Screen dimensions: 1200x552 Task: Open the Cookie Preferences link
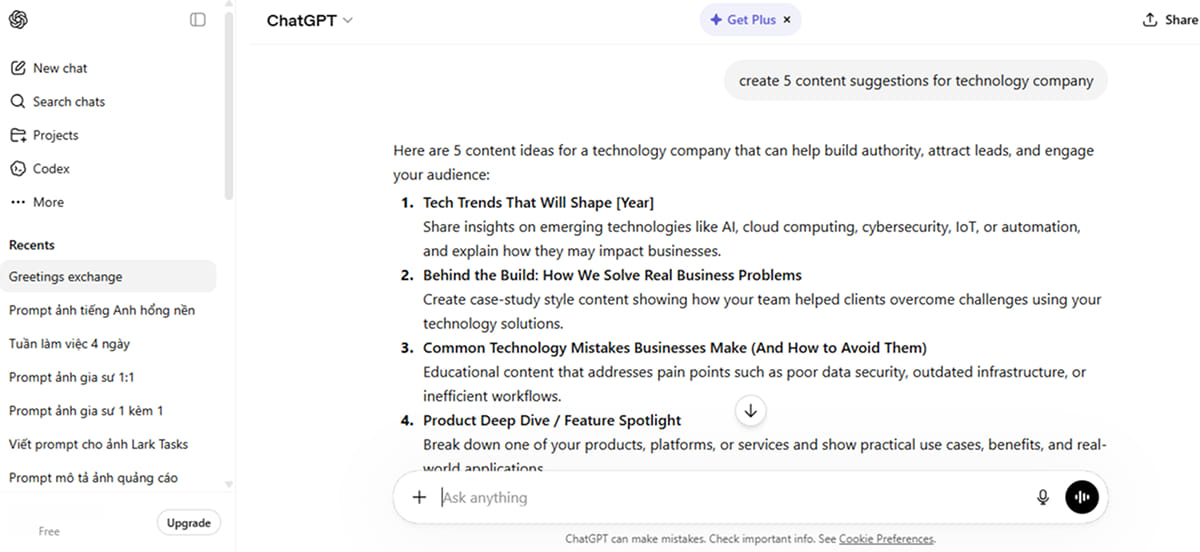(886, 539)
